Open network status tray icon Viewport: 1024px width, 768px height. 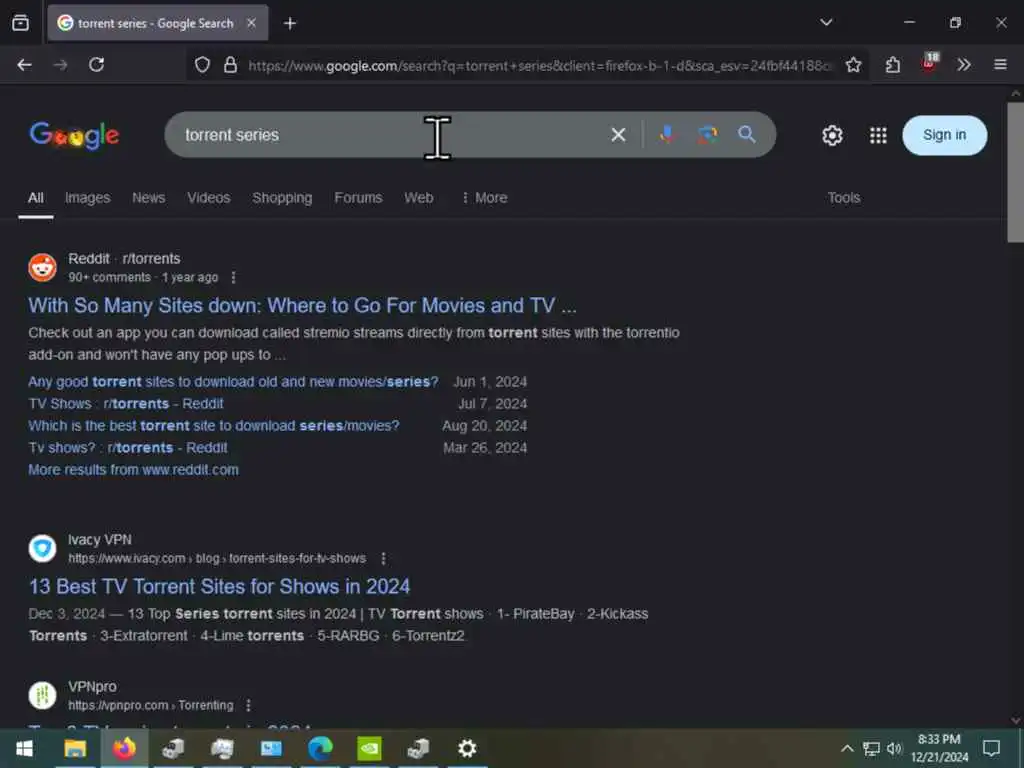click(871, 748)
